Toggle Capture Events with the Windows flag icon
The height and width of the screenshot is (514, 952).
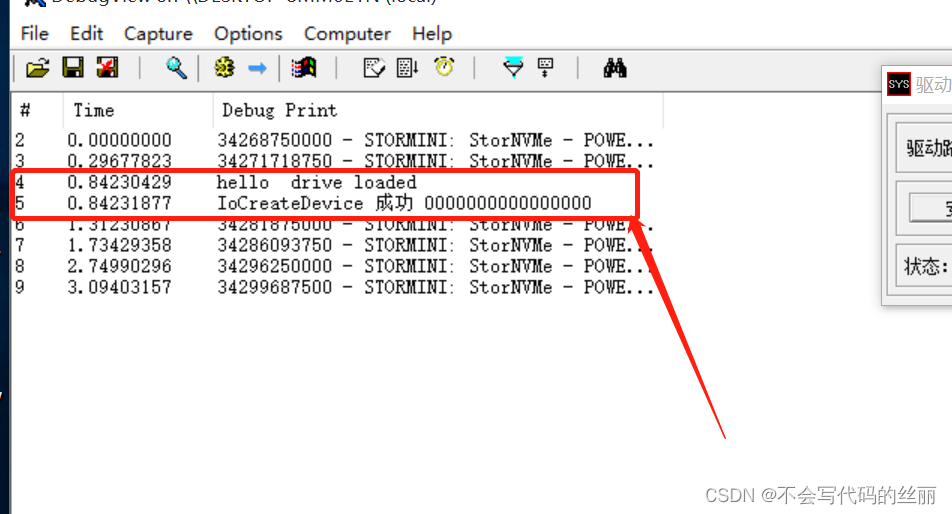(x=304, y=67)
